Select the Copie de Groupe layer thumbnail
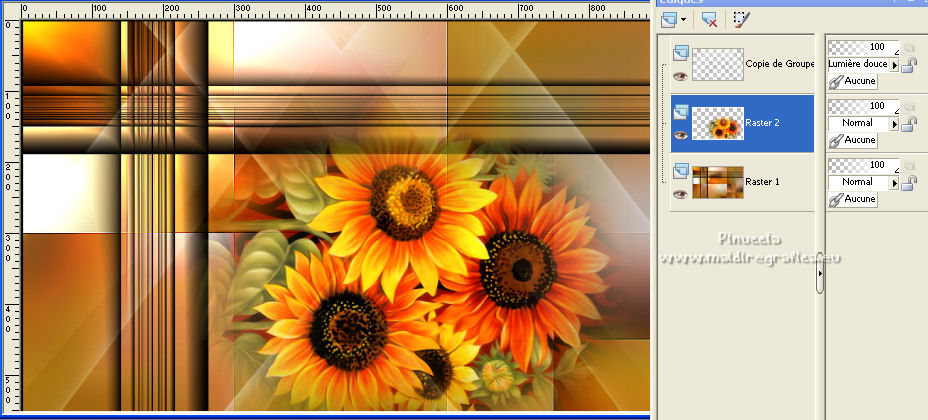 [x=718, y=64]
